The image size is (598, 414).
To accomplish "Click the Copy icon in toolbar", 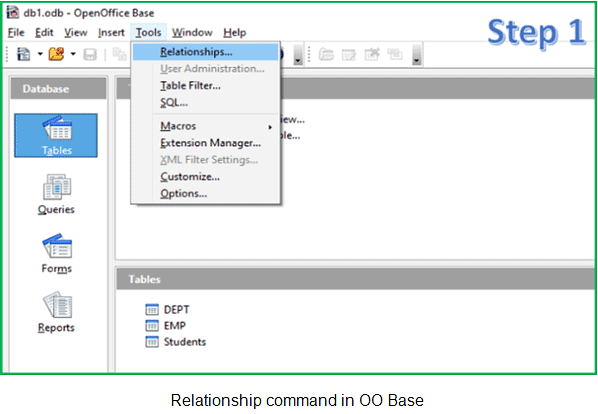I will click(x=120, y=55).
